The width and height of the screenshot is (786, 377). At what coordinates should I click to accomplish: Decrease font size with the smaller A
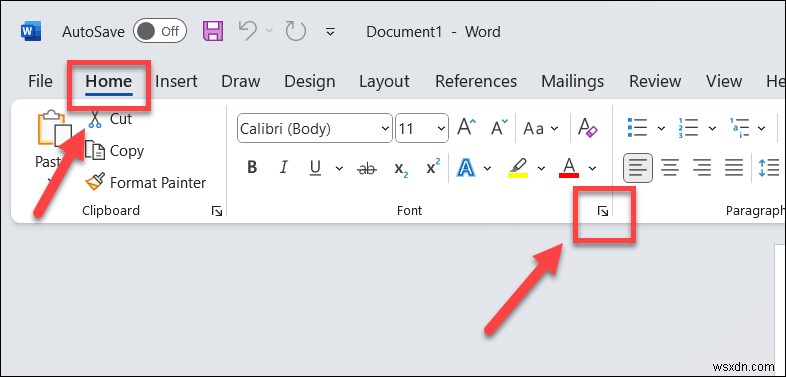499,128
